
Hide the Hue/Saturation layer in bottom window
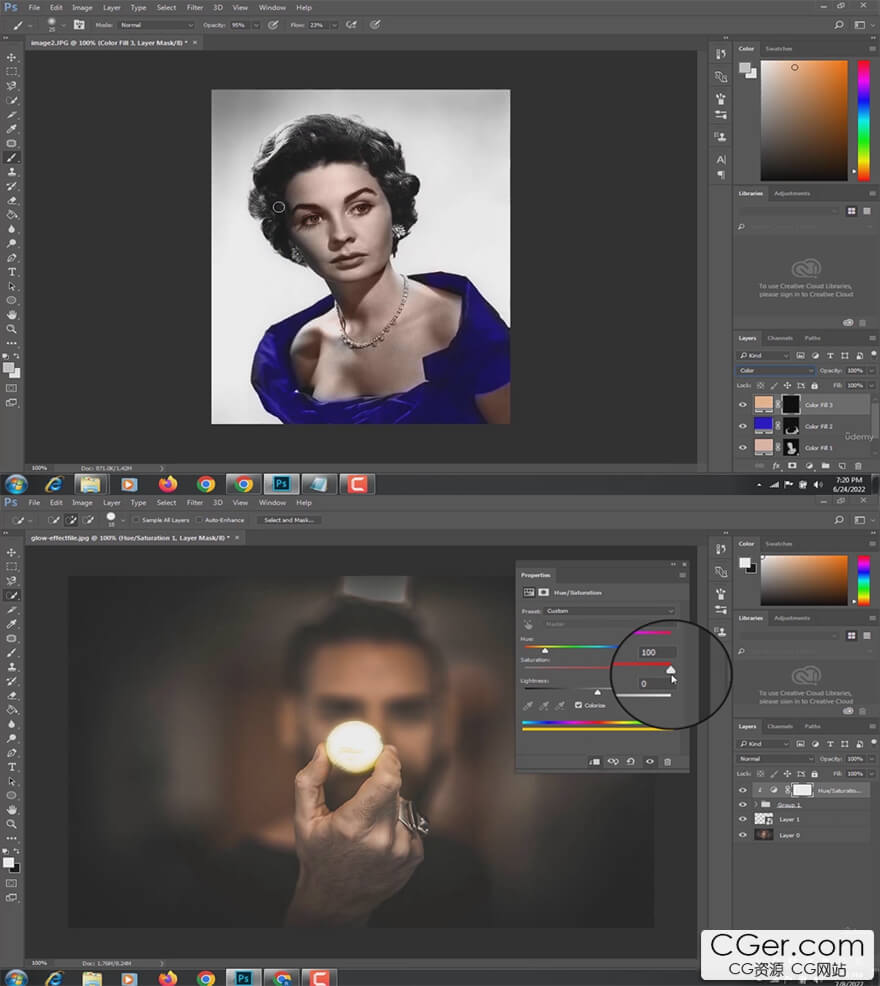pyautogui.click(x=742, y=790)
